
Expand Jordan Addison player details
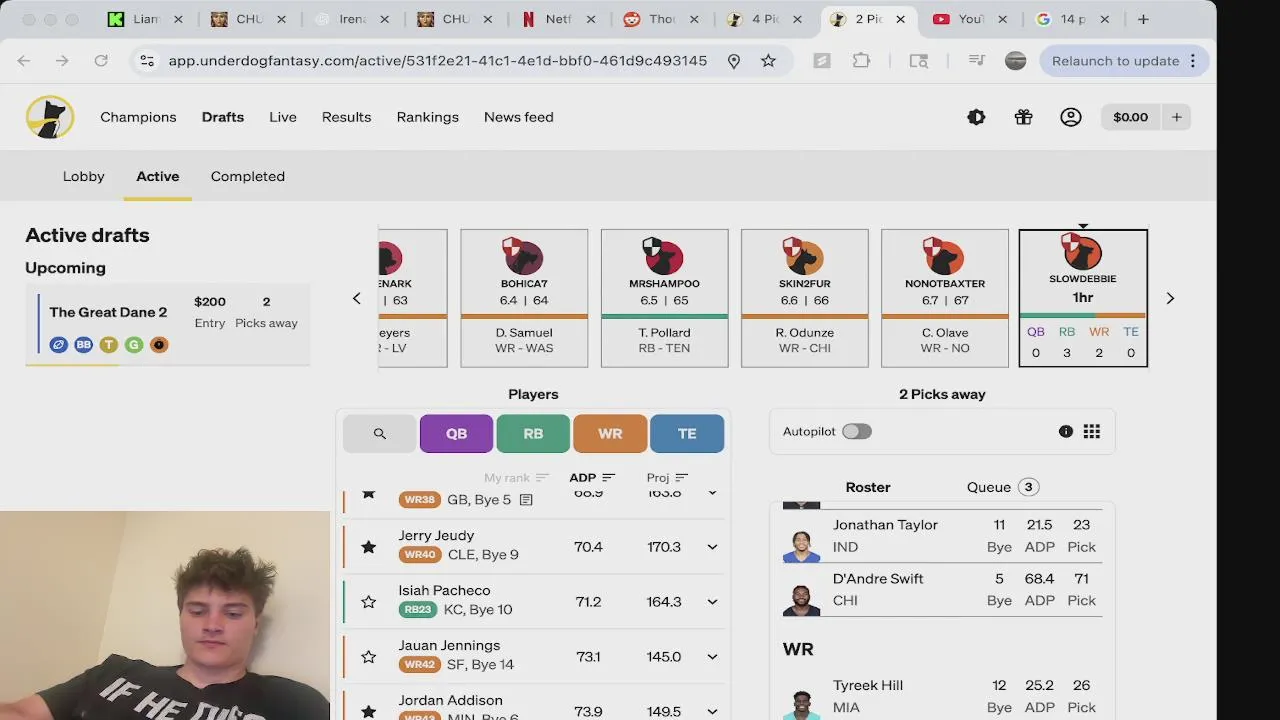tap(712, 711)
